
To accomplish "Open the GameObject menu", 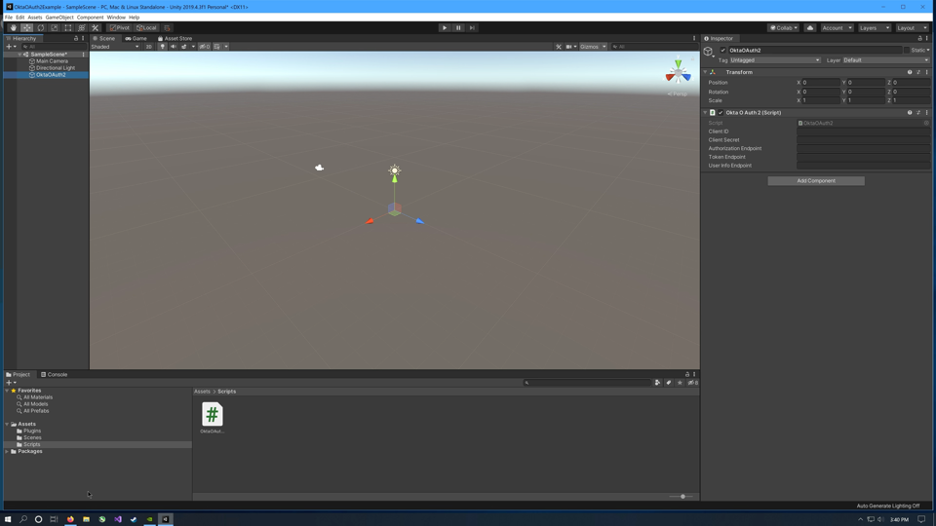I will pyautogui.click(x=59, y=17).
